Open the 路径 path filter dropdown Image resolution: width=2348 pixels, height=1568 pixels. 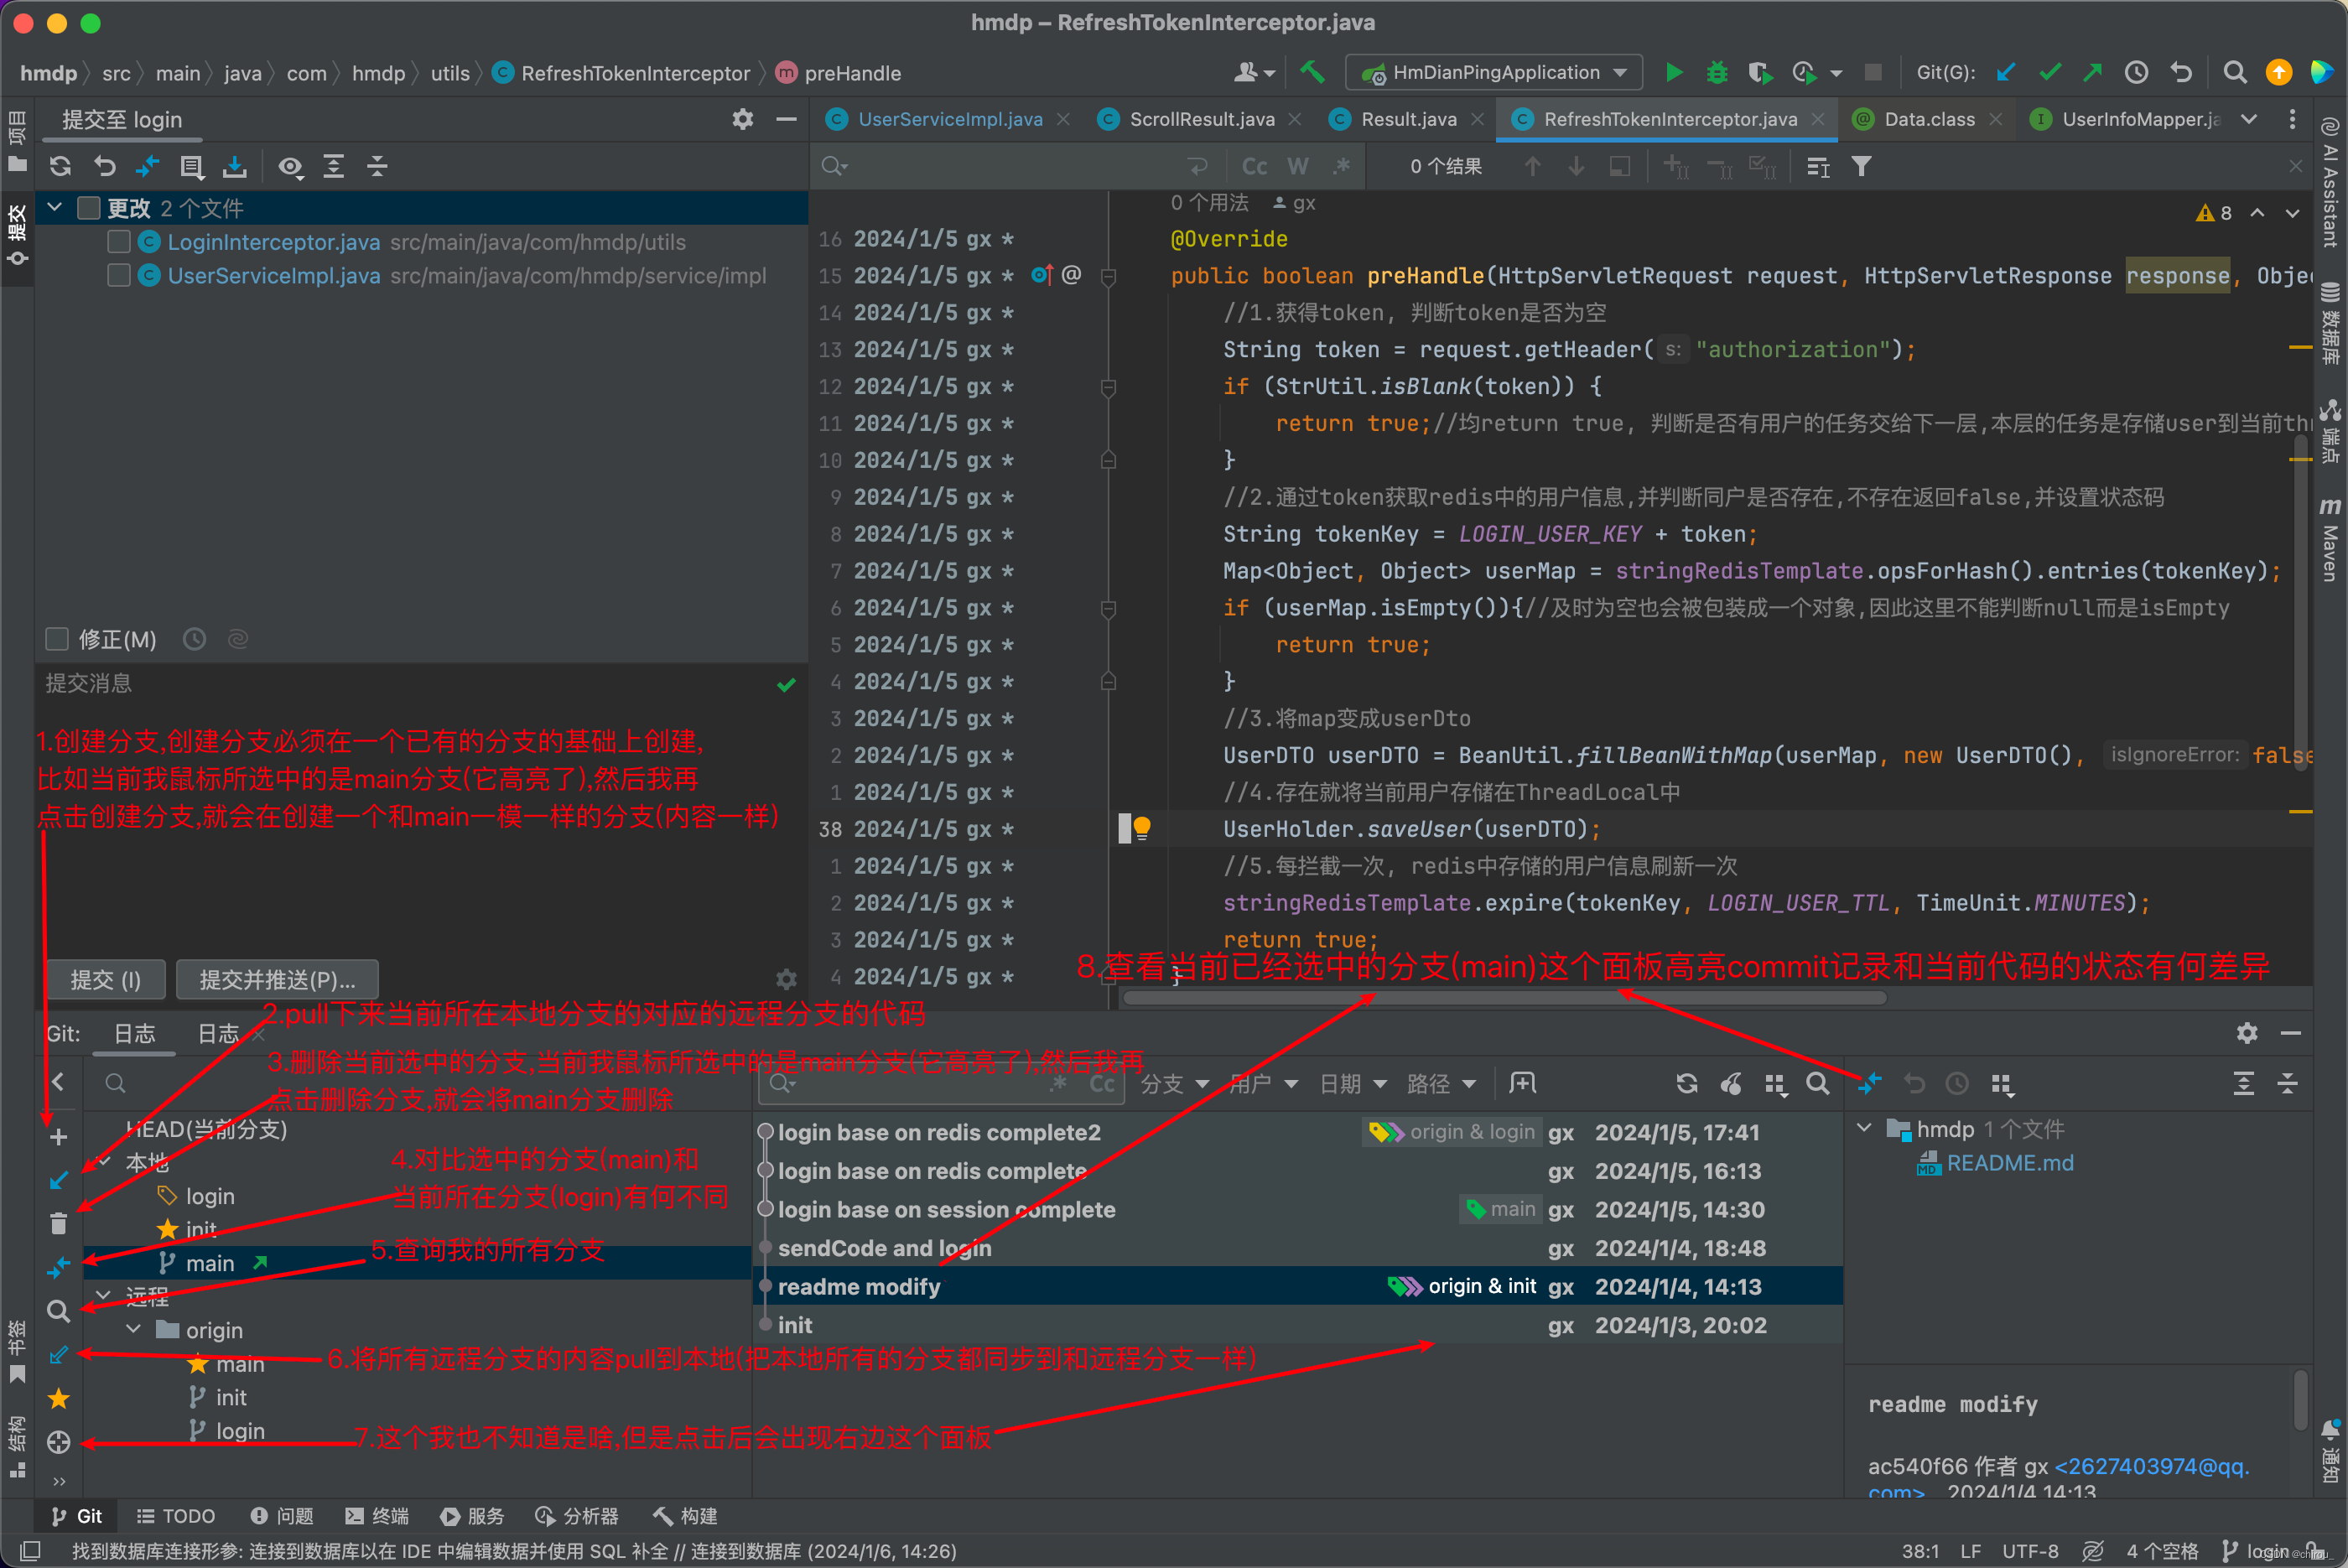(1441, 1084)
